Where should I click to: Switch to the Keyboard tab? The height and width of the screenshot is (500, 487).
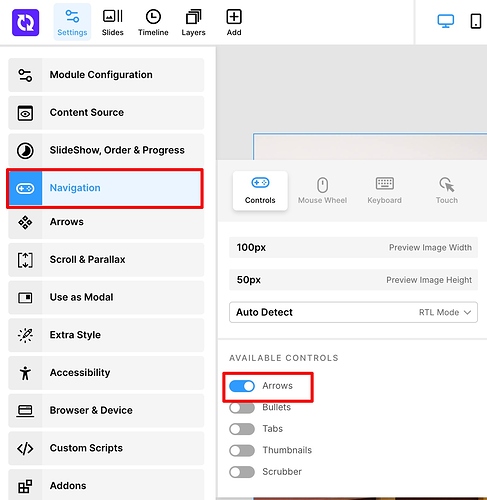[384, 191]
